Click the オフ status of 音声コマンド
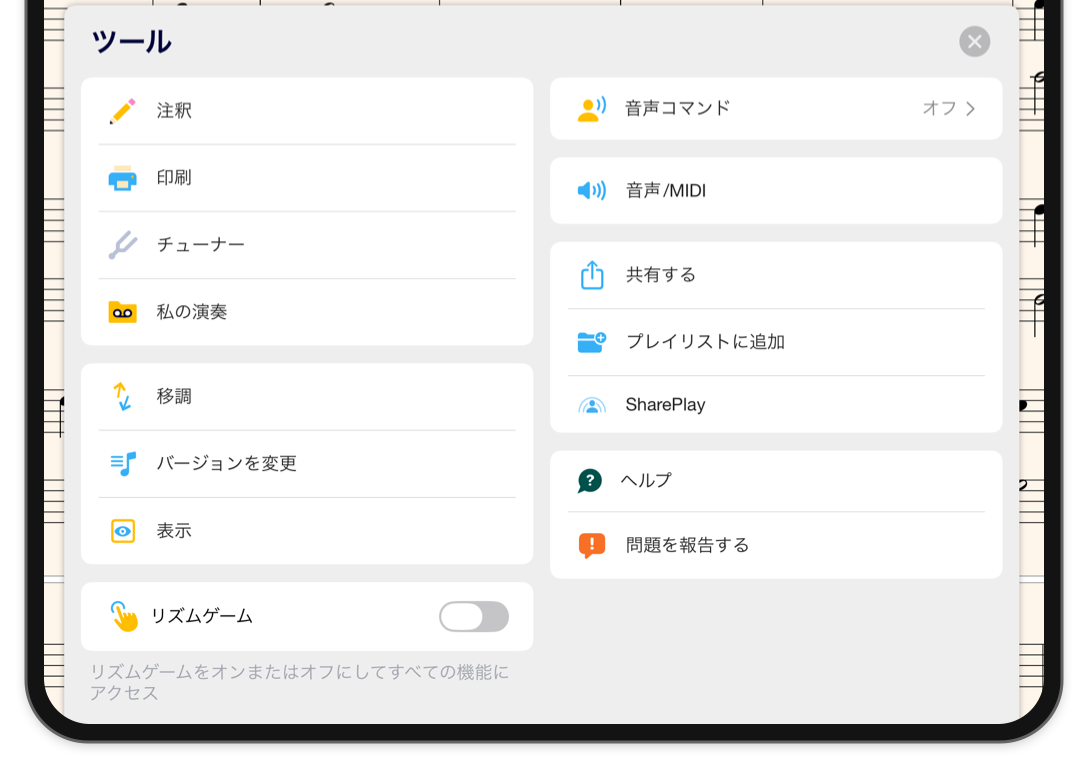The image size is (1088, 762). click(x=940, y=108)
